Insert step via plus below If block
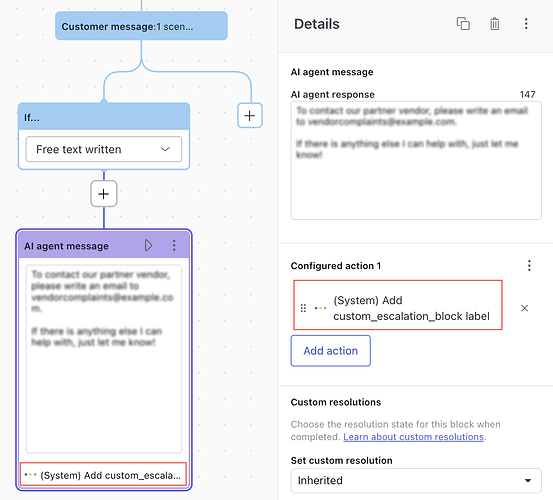Viewport: 553px width, 500px height. click(x=104, y=194)
